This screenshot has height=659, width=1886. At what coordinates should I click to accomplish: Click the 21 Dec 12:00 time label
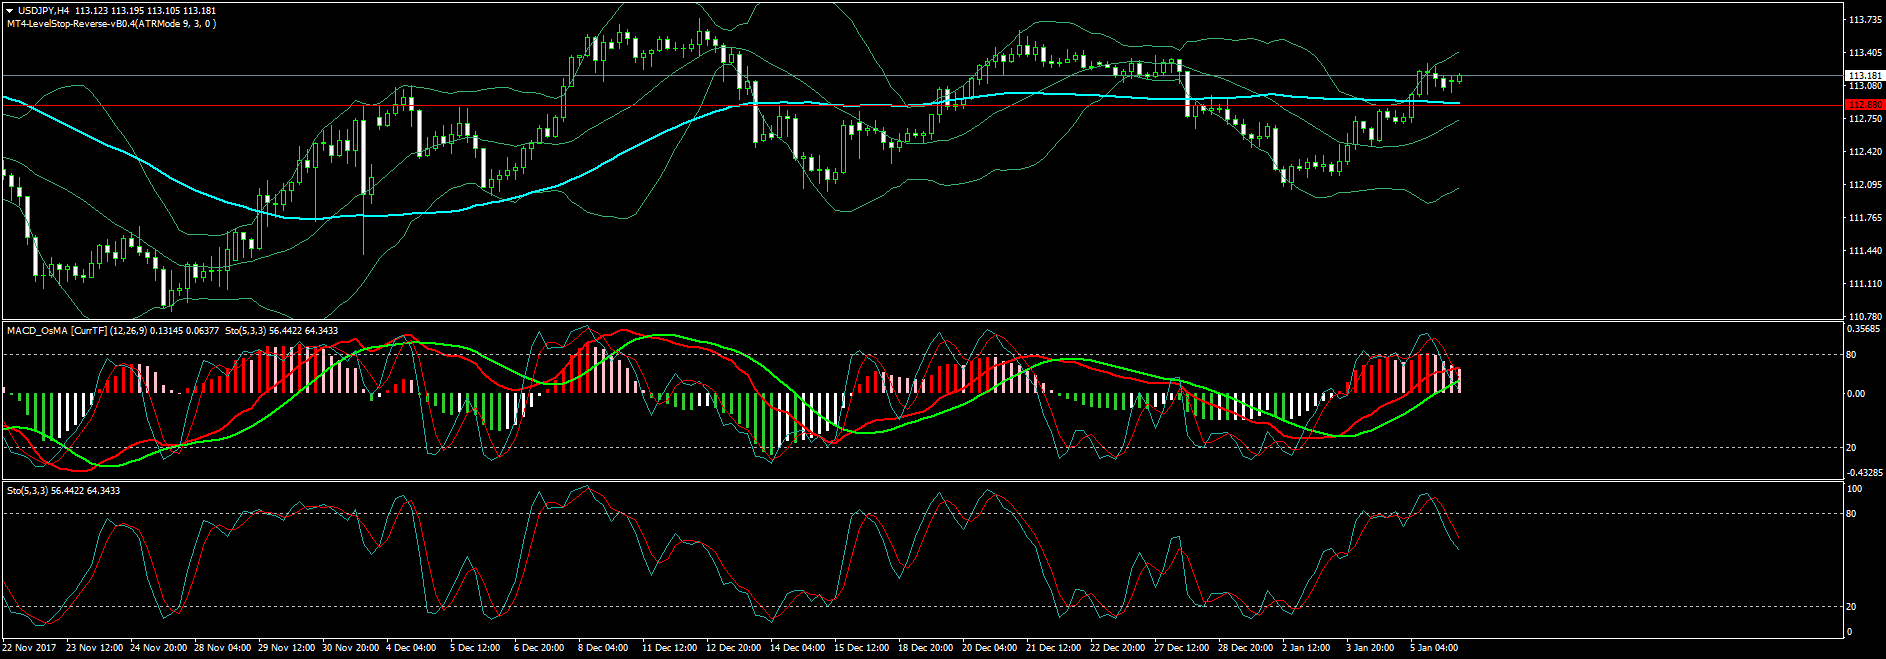(1054, 648)
